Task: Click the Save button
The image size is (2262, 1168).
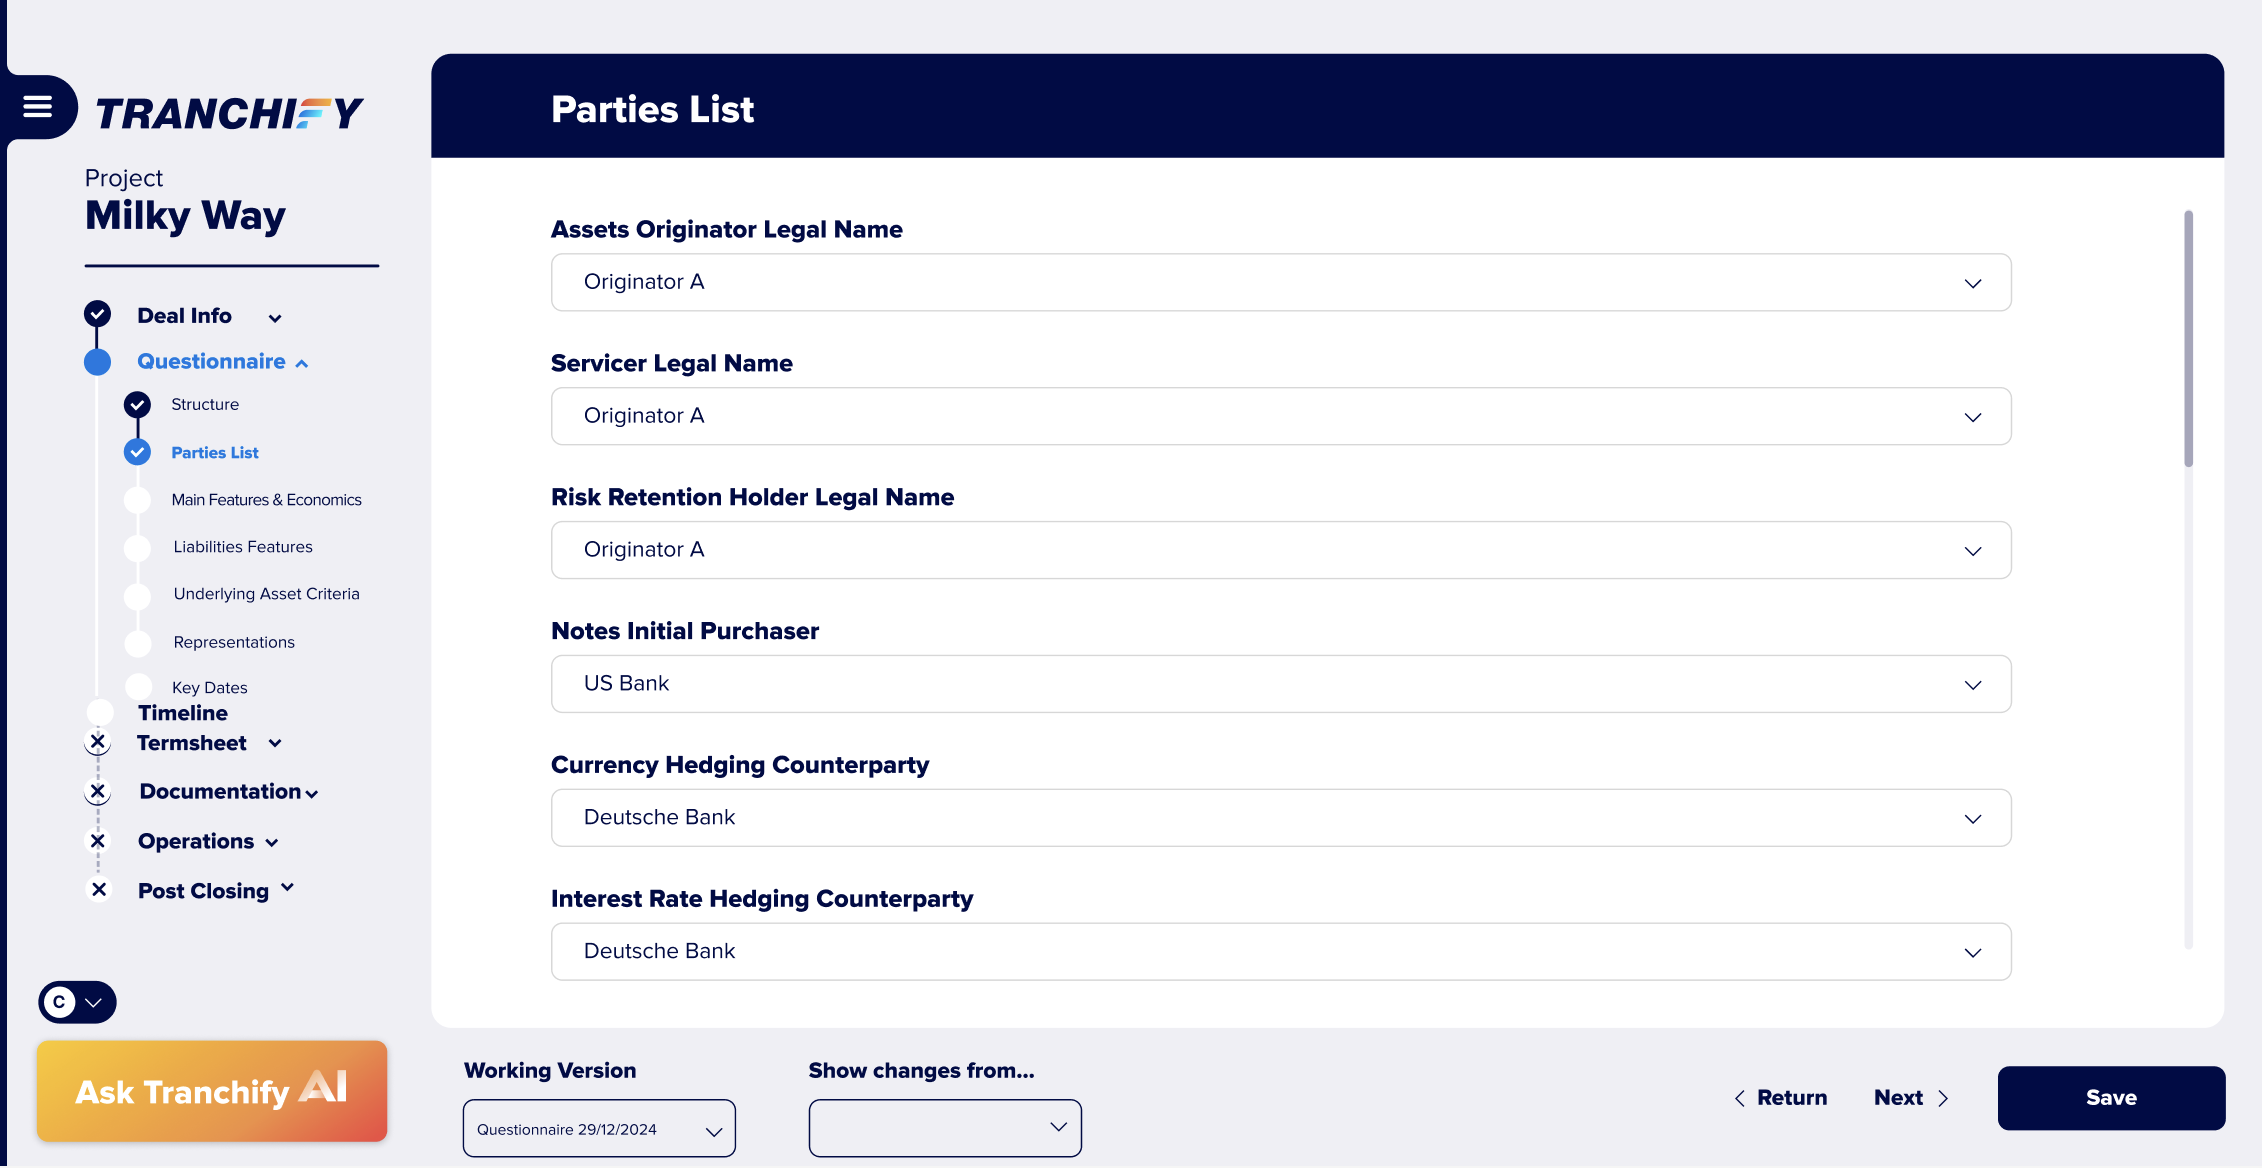Action: (x=2111, y=1098)
